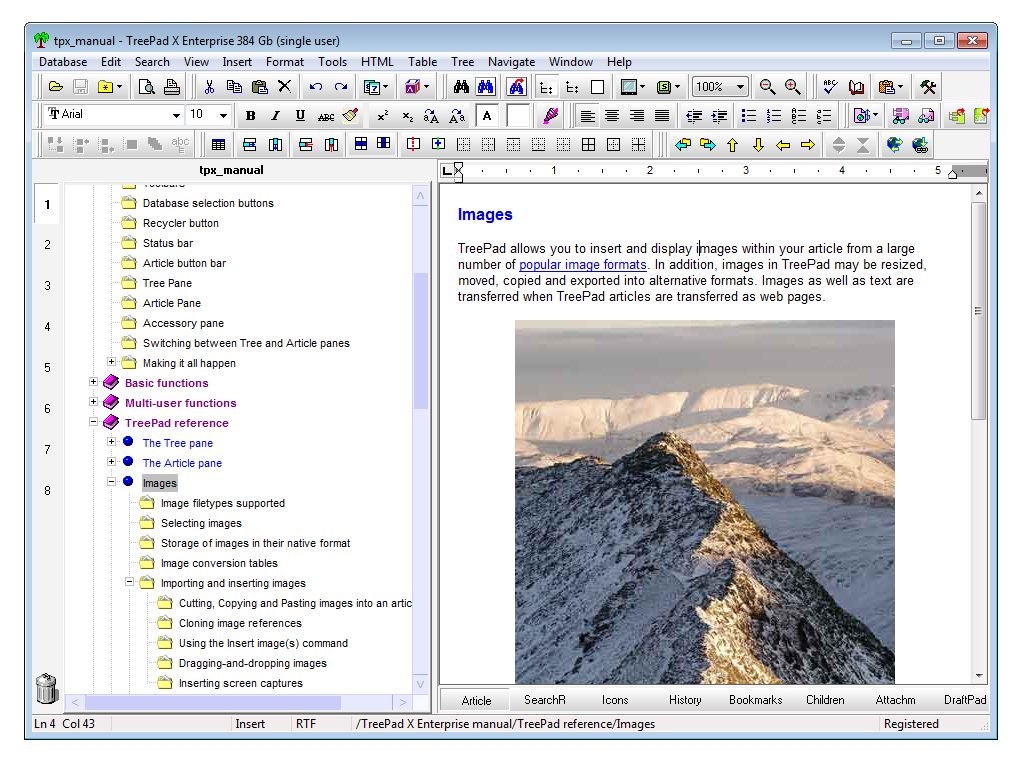Toggle center paragraph alignment
Screen dimensions: 1022x759
[x=612, y=116]
